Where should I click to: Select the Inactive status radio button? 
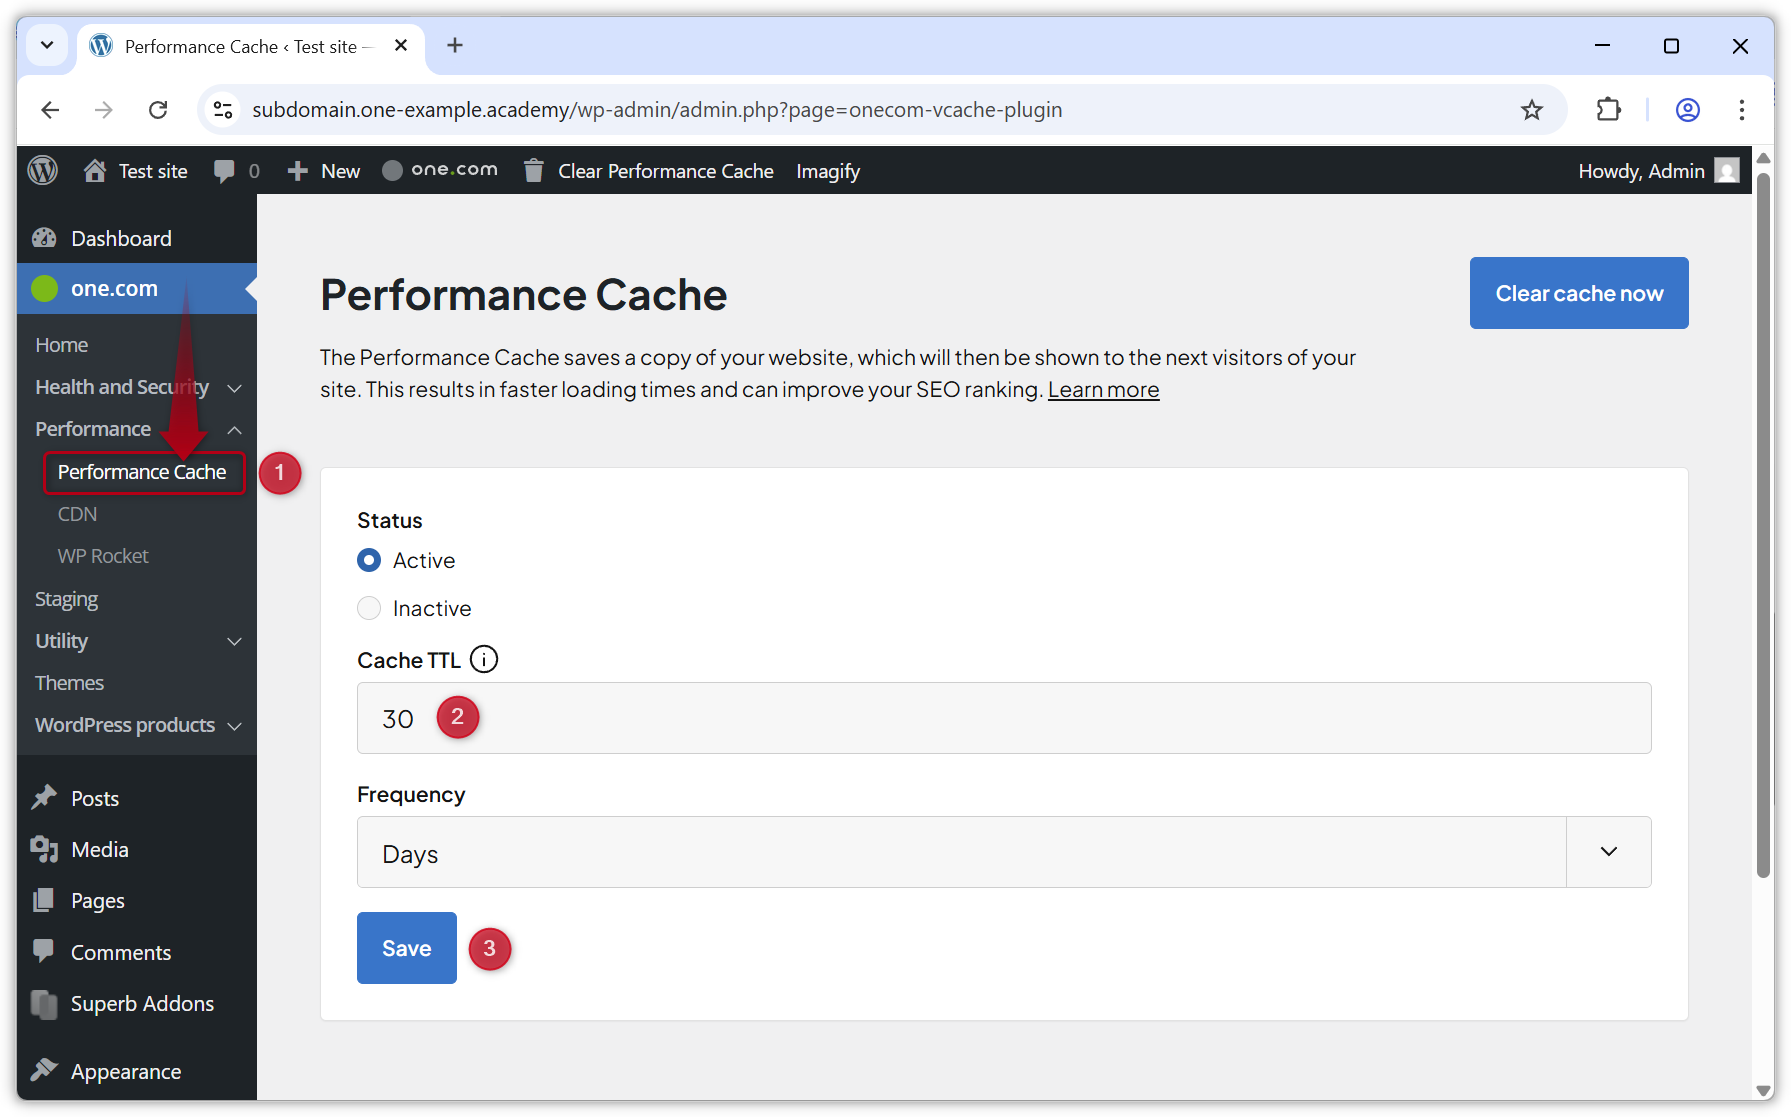pyautogui.click(x=369, y=608)
